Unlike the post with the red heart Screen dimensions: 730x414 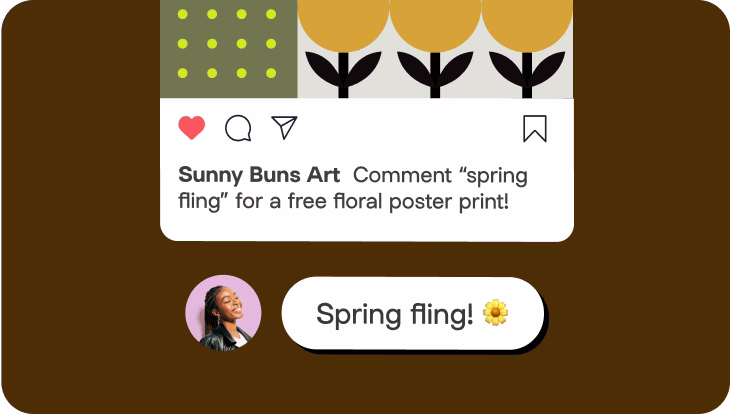[191, 128]
